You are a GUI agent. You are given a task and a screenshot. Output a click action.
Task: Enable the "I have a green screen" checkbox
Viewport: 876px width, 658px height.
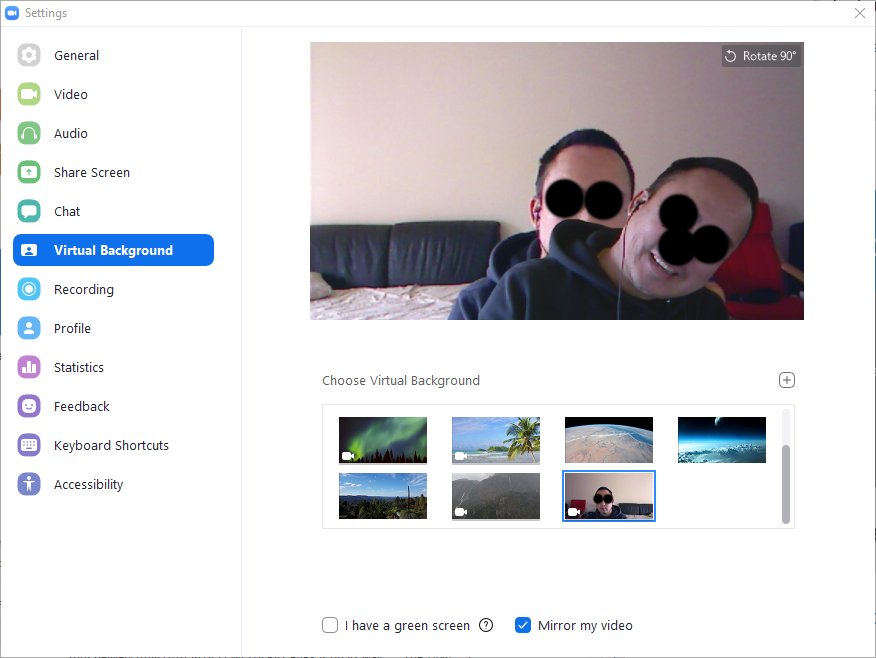click(330, 626)
